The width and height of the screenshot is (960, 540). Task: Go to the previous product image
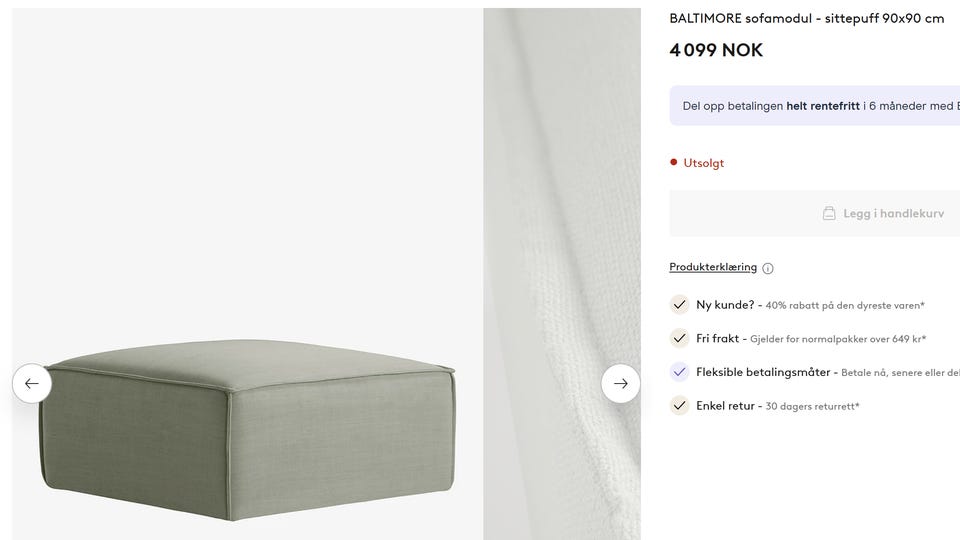(32, 383)
